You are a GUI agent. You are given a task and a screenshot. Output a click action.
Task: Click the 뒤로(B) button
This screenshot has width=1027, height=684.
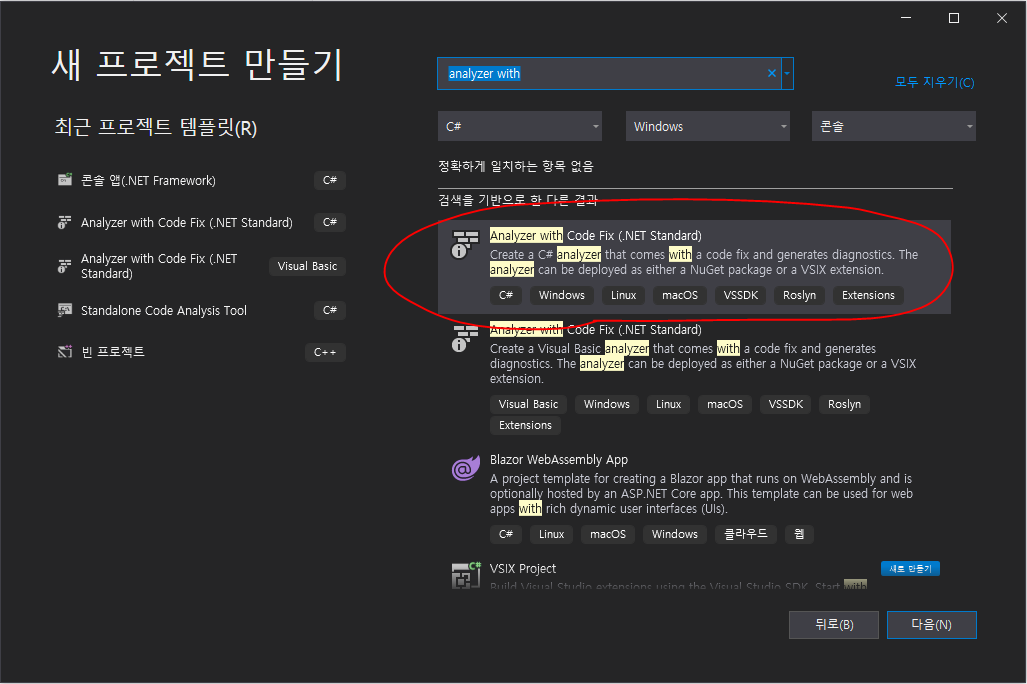(x=834, y=624)
